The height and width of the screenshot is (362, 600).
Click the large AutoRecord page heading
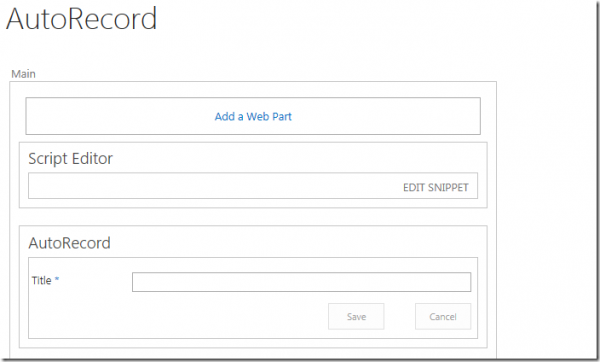pyautogui.click(x=82, y=18)
